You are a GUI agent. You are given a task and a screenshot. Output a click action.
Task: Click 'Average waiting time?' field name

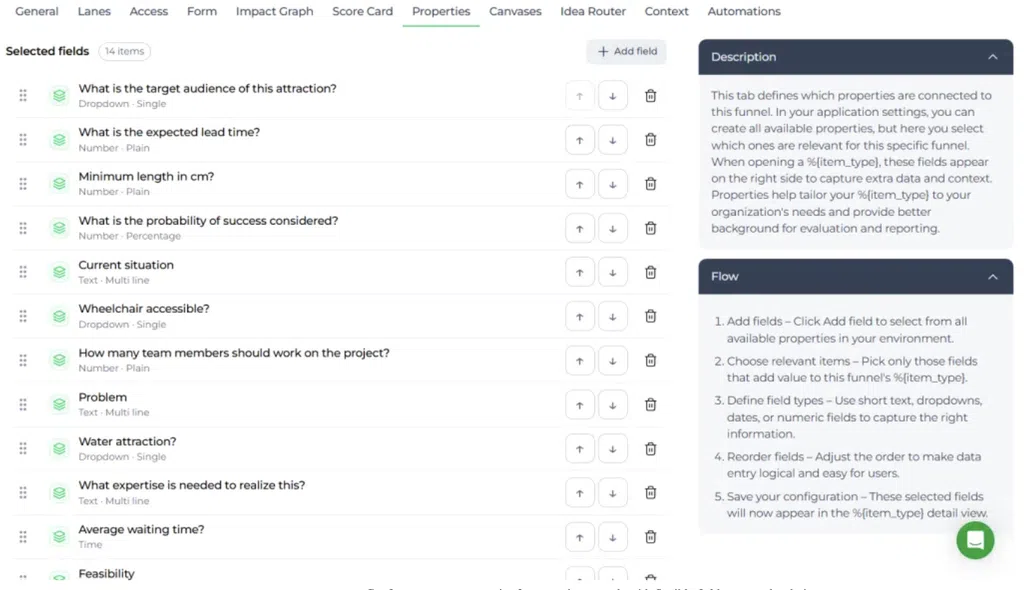point(141,529)
